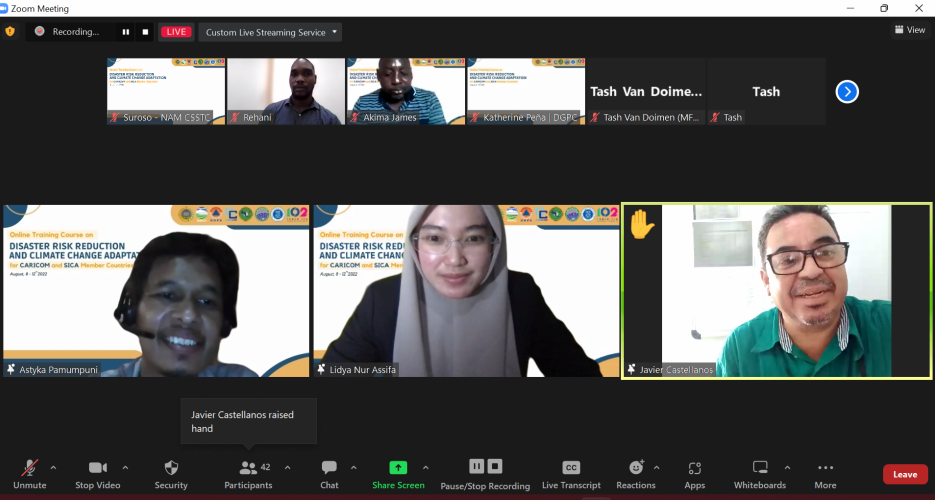Stop Video camera toggle
This screenshot has height=500, width=935.
pyautogui.click(x=98, y=473)
